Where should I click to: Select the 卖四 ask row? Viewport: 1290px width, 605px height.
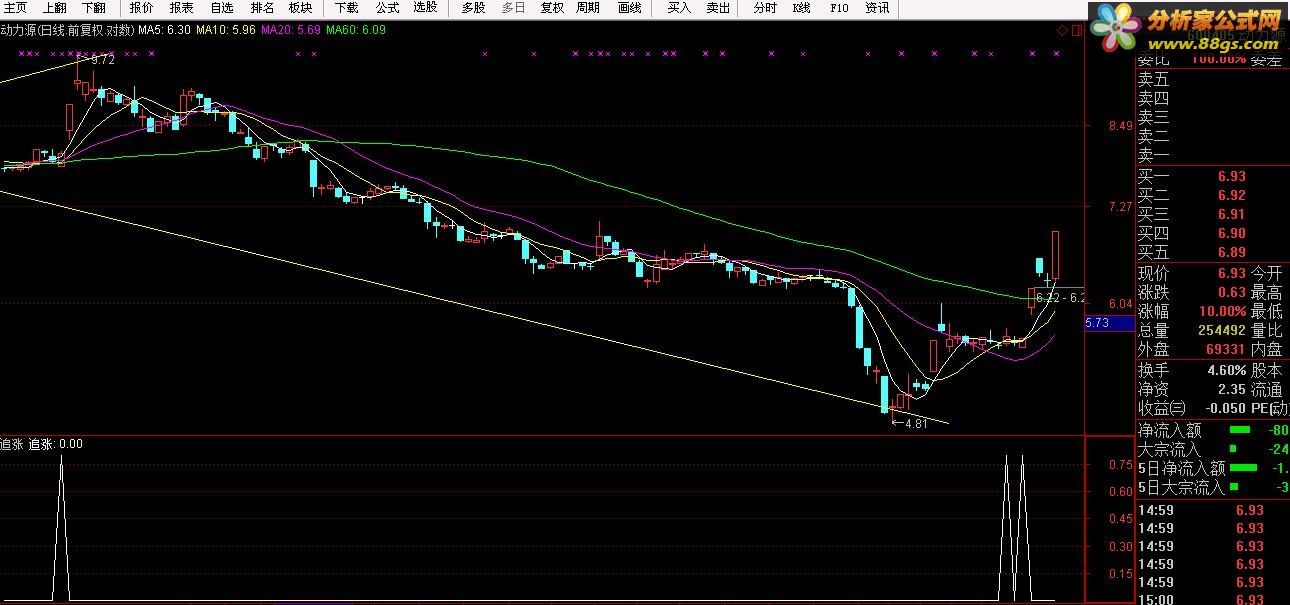tap(1212, 98)
